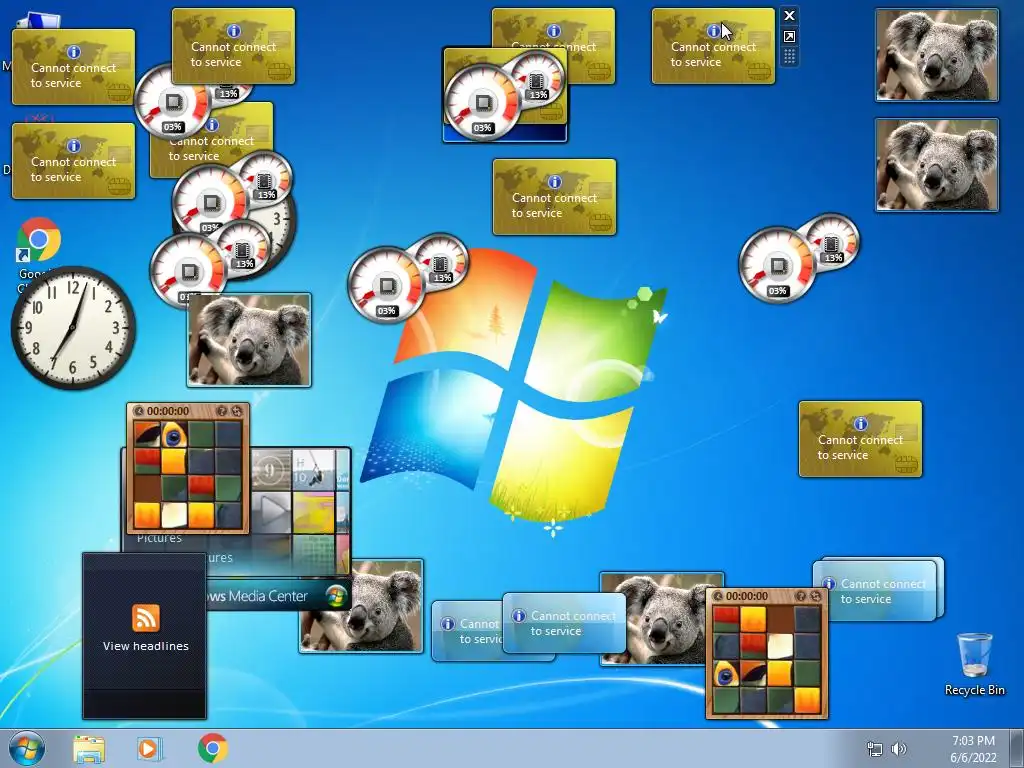1024x768 pixels.
Task: Select currency gadget just above Windows flag
Action: tap(554, 197)
